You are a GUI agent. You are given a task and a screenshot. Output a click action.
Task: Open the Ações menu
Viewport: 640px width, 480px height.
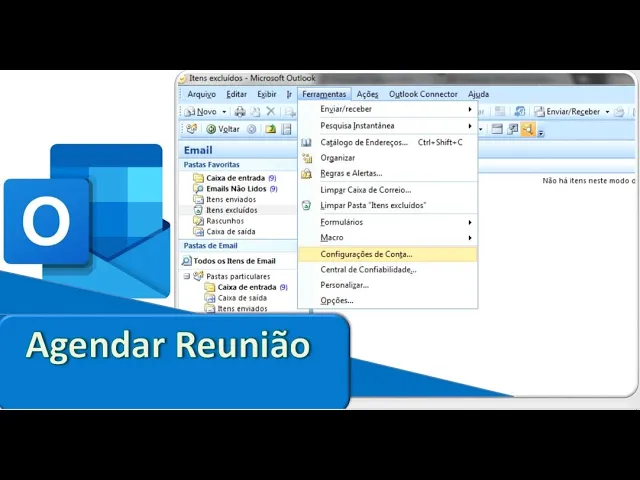coord(367,94)
